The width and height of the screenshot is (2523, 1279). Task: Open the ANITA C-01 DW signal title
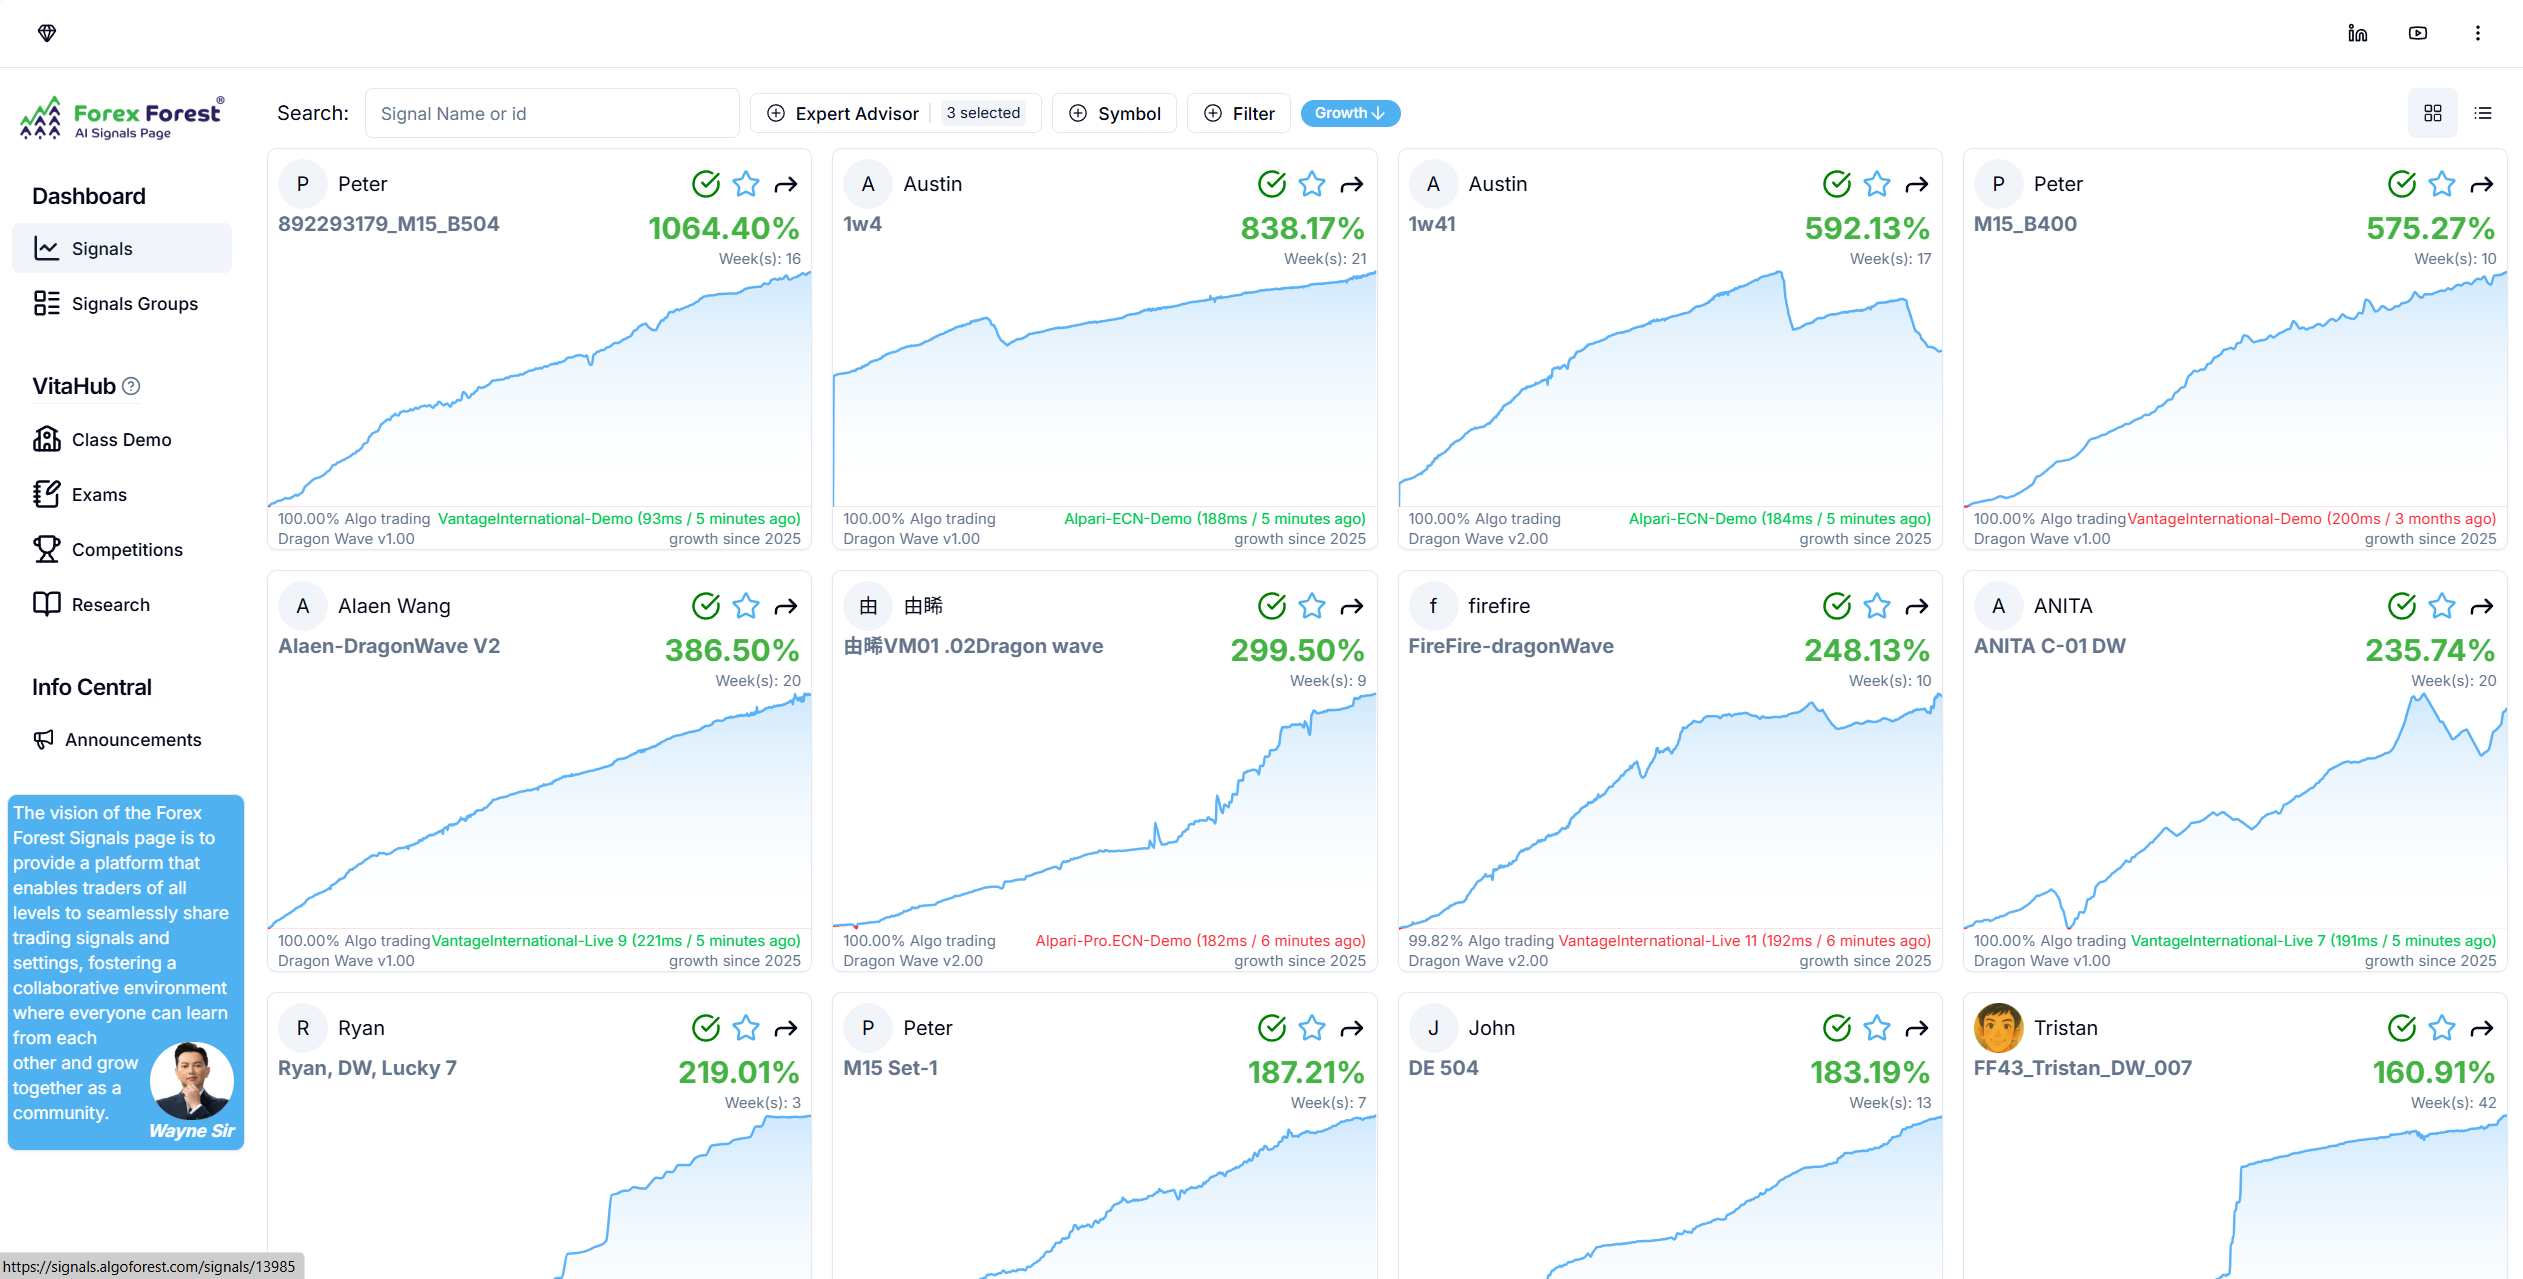pos(2049,646)
